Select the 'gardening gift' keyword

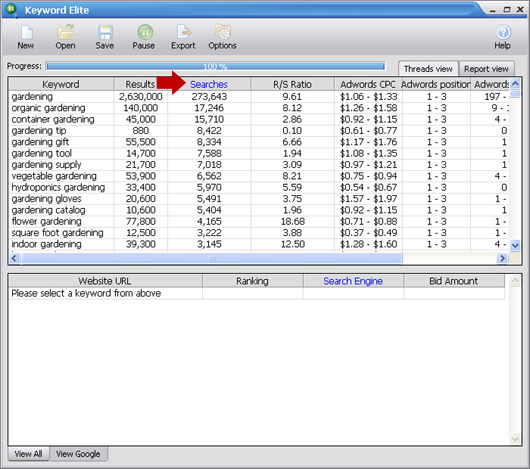pos(40,142)
